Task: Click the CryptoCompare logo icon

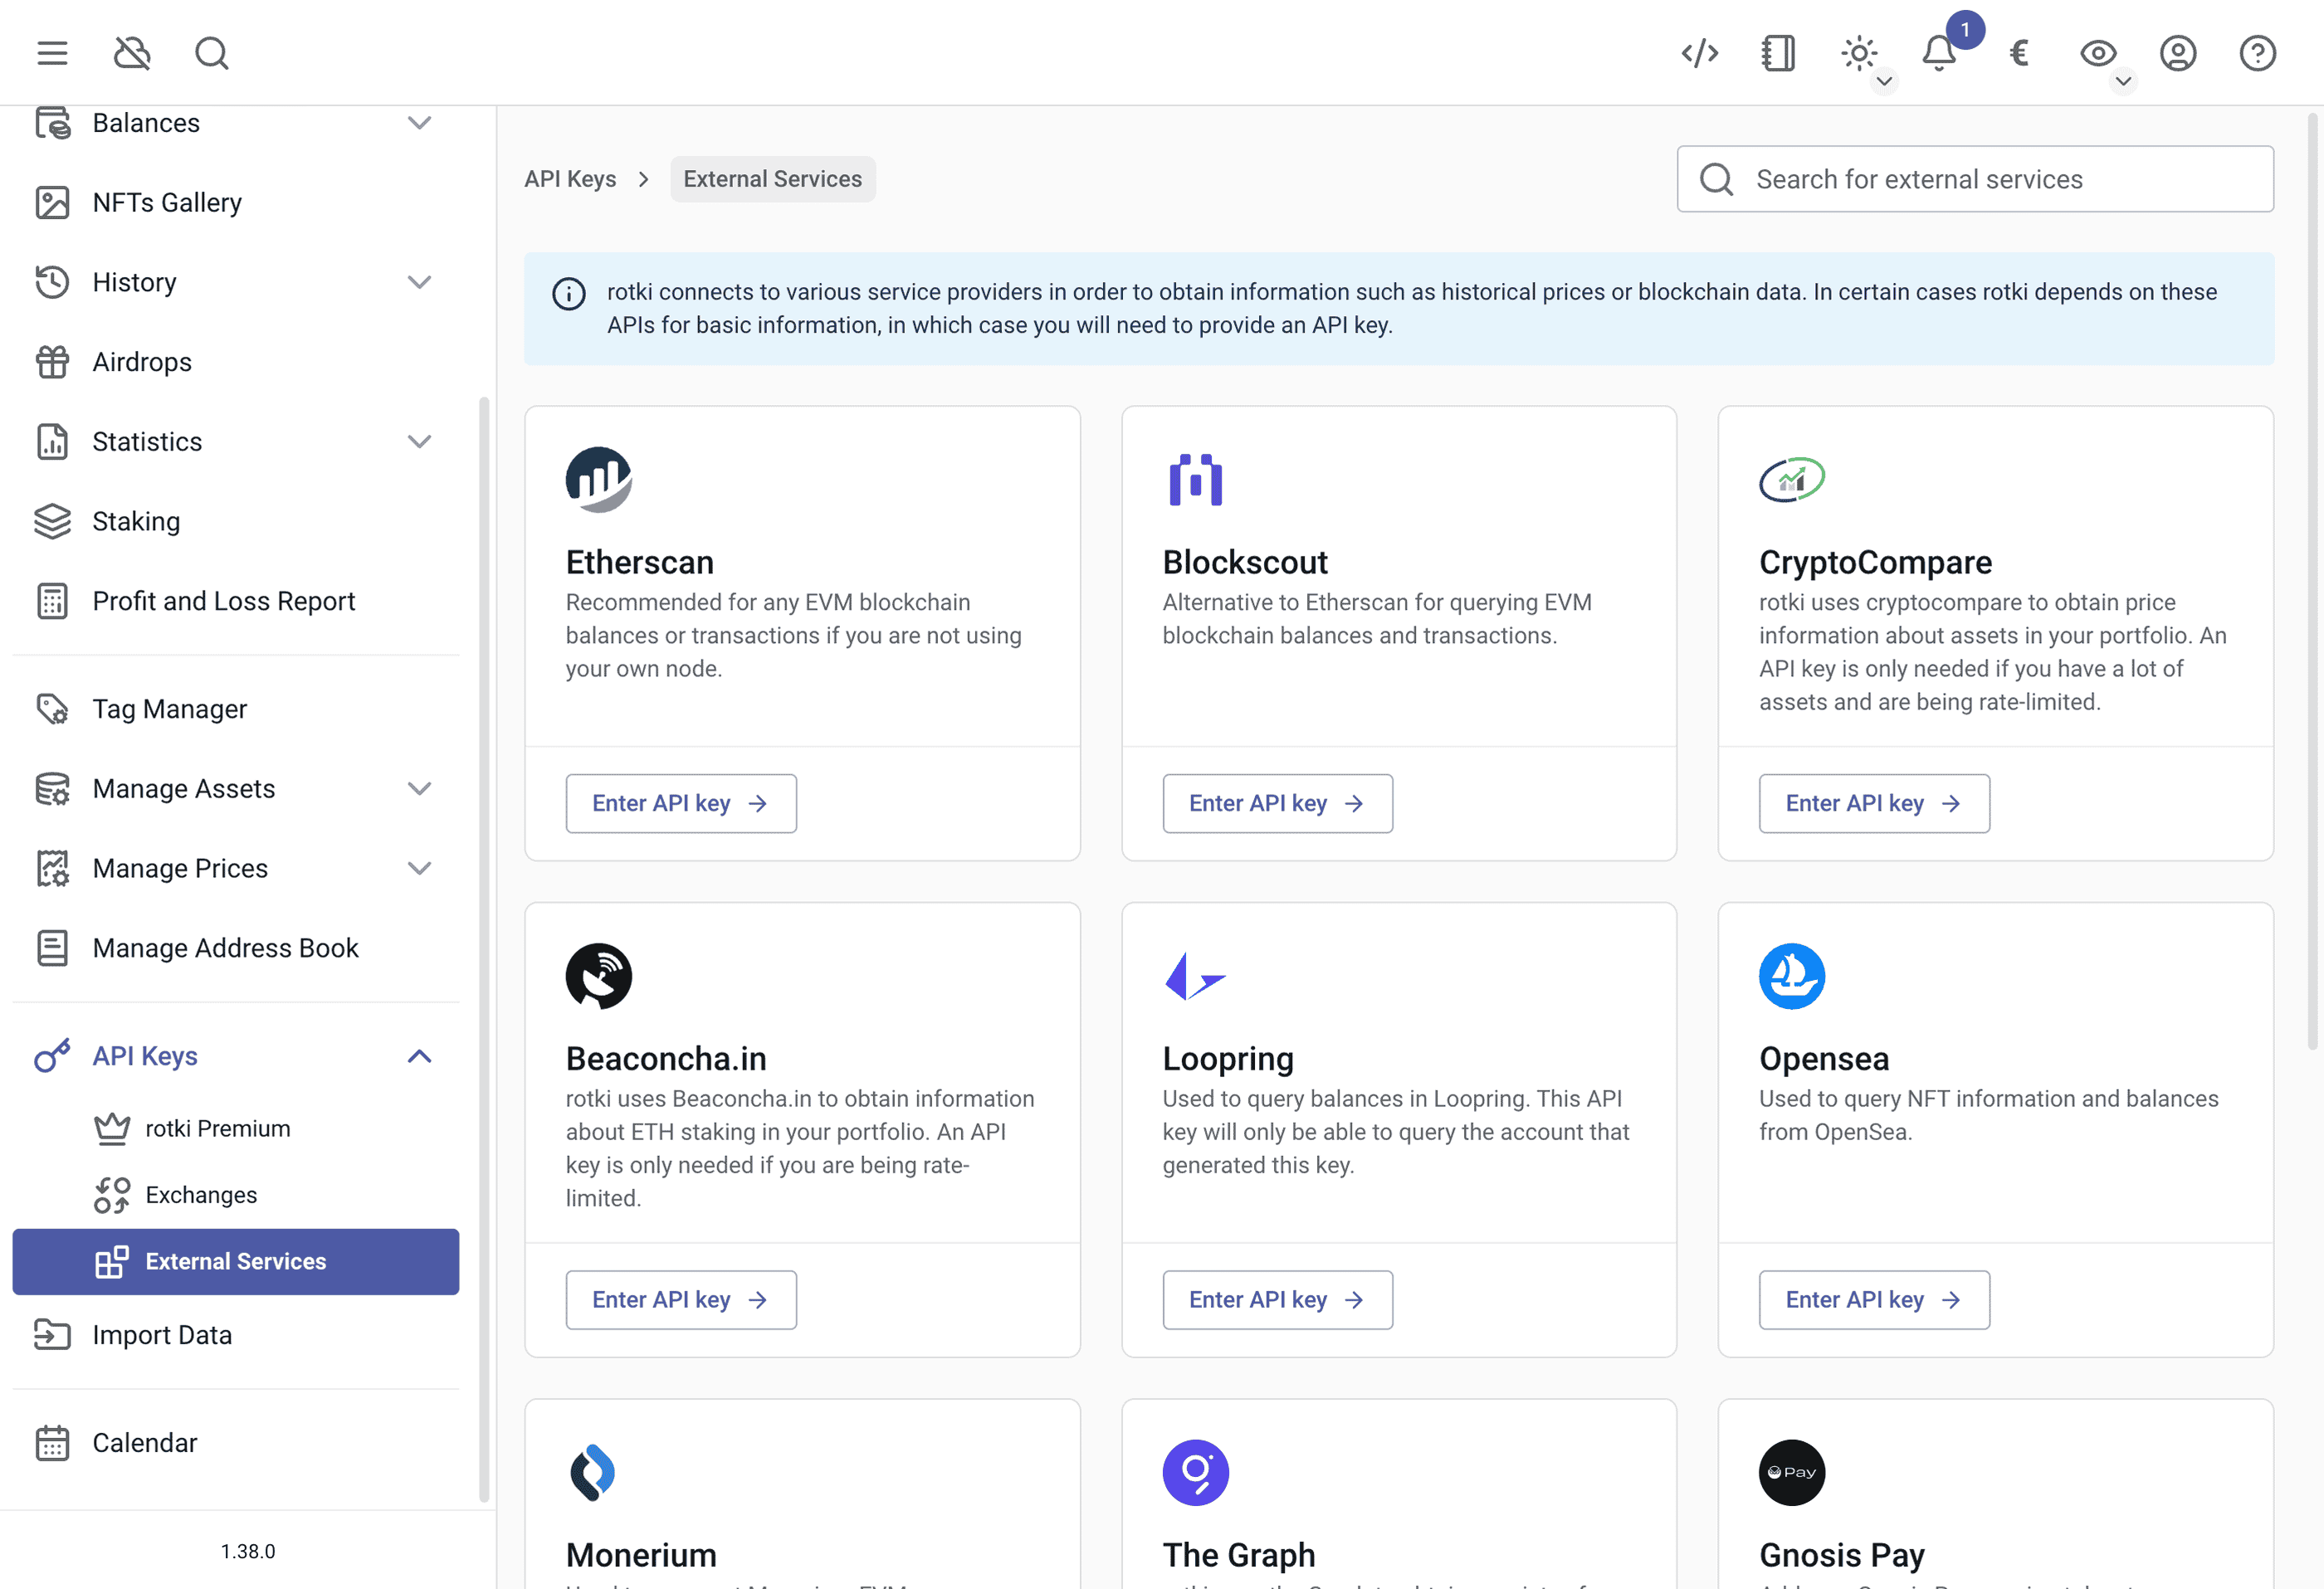Action: pos(1792,479)
